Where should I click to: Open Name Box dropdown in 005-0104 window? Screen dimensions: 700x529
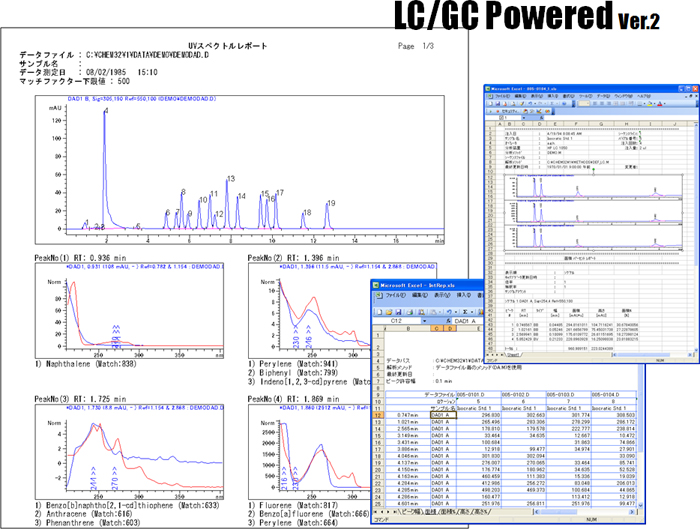click(x=524, y=117)
